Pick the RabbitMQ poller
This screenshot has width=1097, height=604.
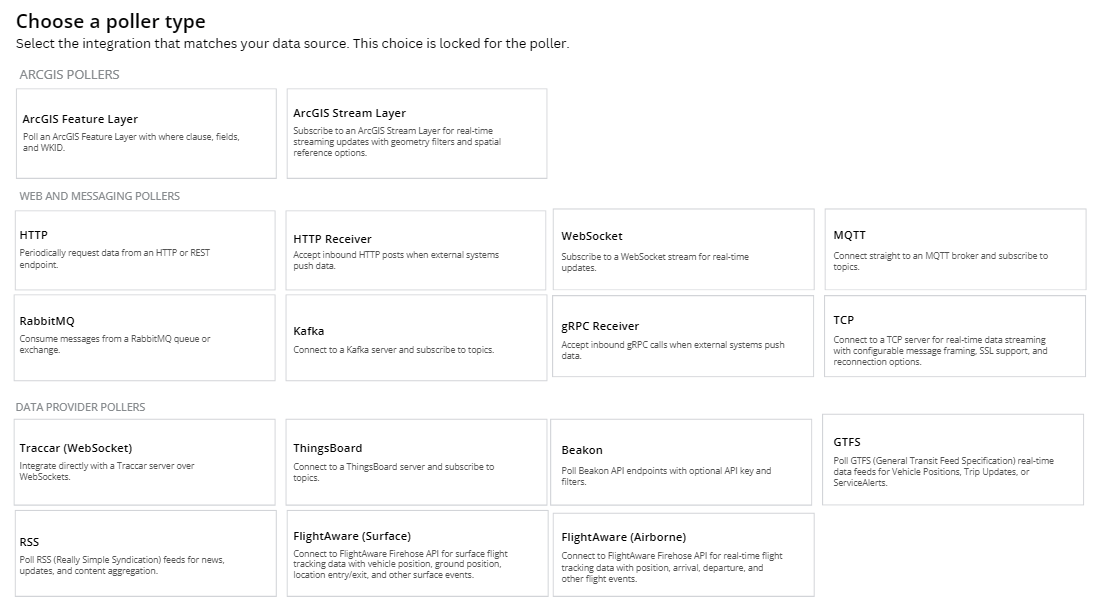(x=146, y=336)
